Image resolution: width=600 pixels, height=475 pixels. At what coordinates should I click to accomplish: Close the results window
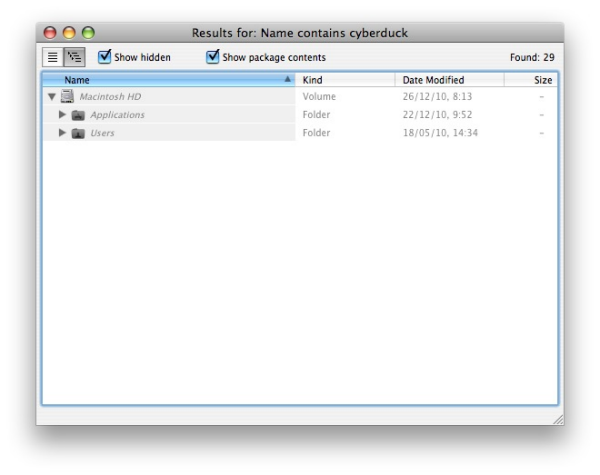50,33
